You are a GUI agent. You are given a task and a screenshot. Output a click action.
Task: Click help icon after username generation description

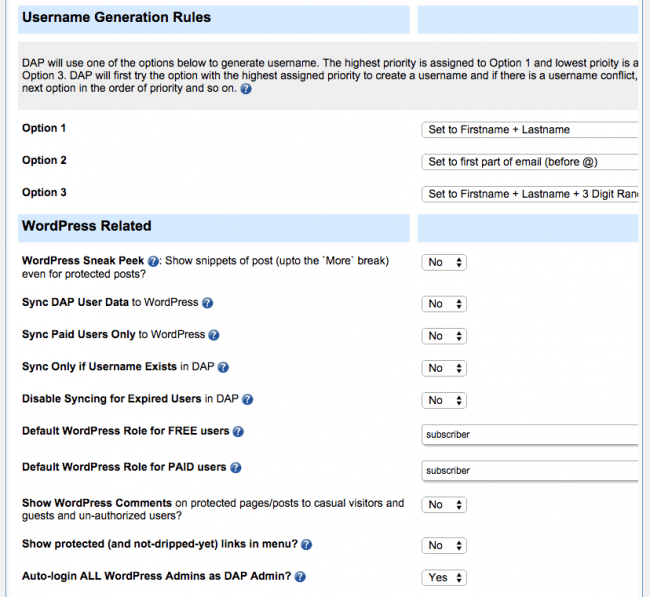(246, 89)
